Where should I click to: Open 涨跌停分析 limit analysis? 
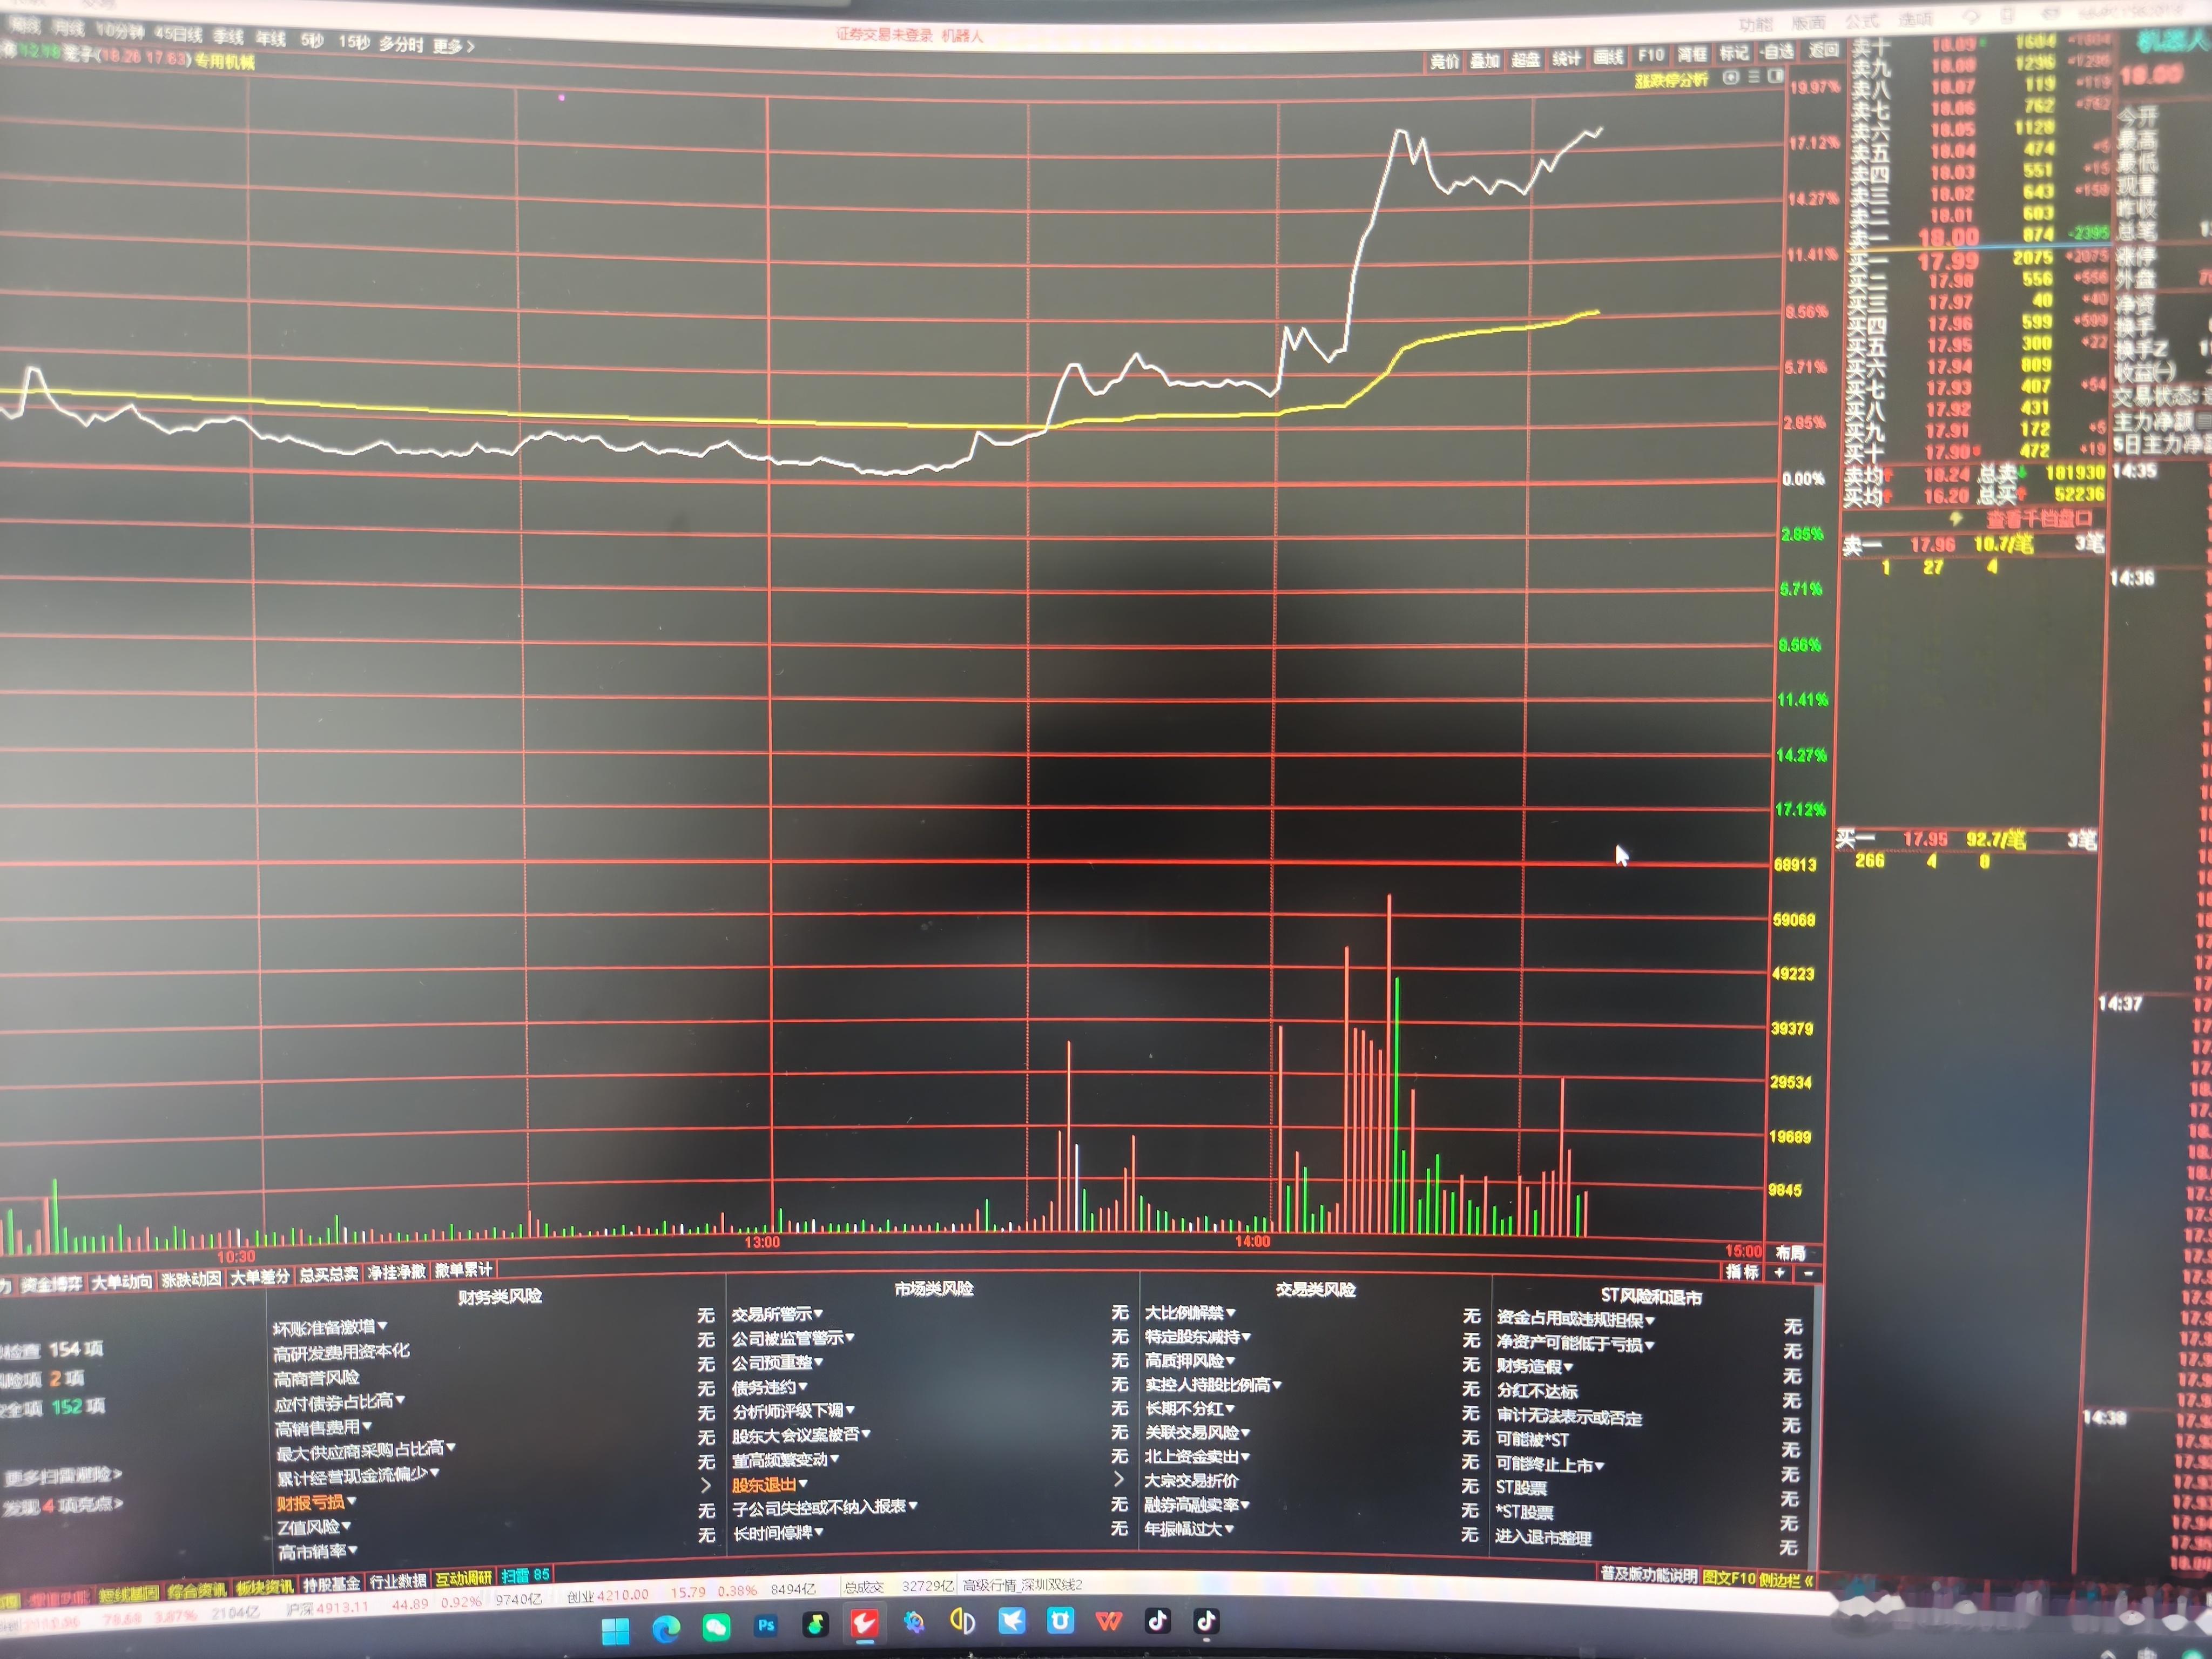tap(1671, 80)
